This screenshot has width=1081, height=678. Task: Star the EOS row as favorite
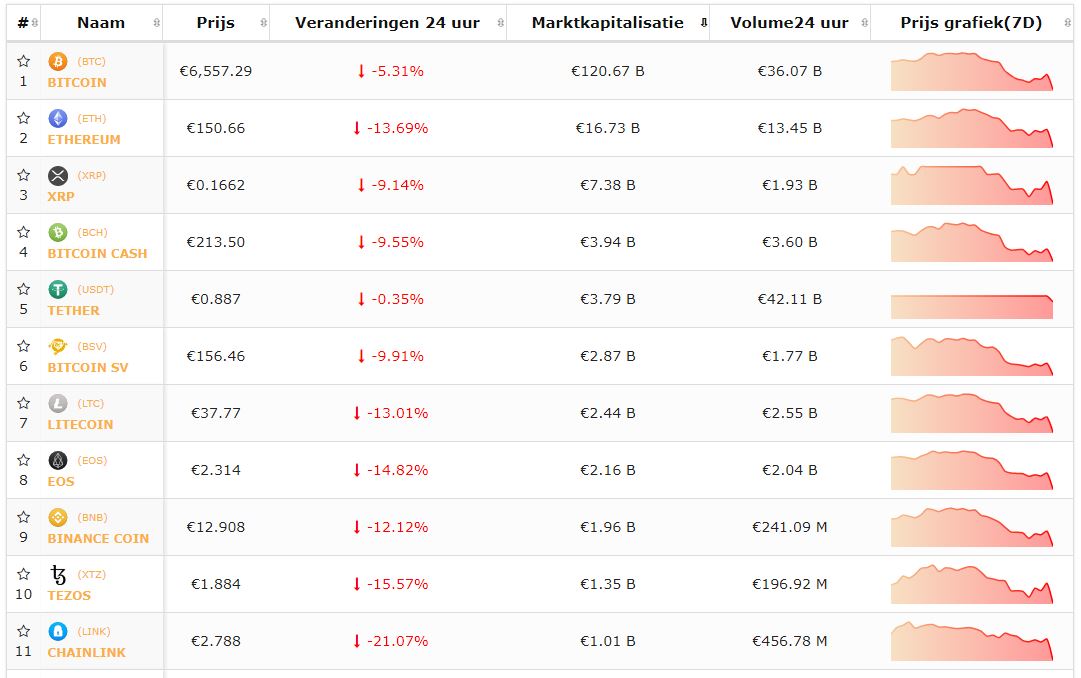coord(24,461)
